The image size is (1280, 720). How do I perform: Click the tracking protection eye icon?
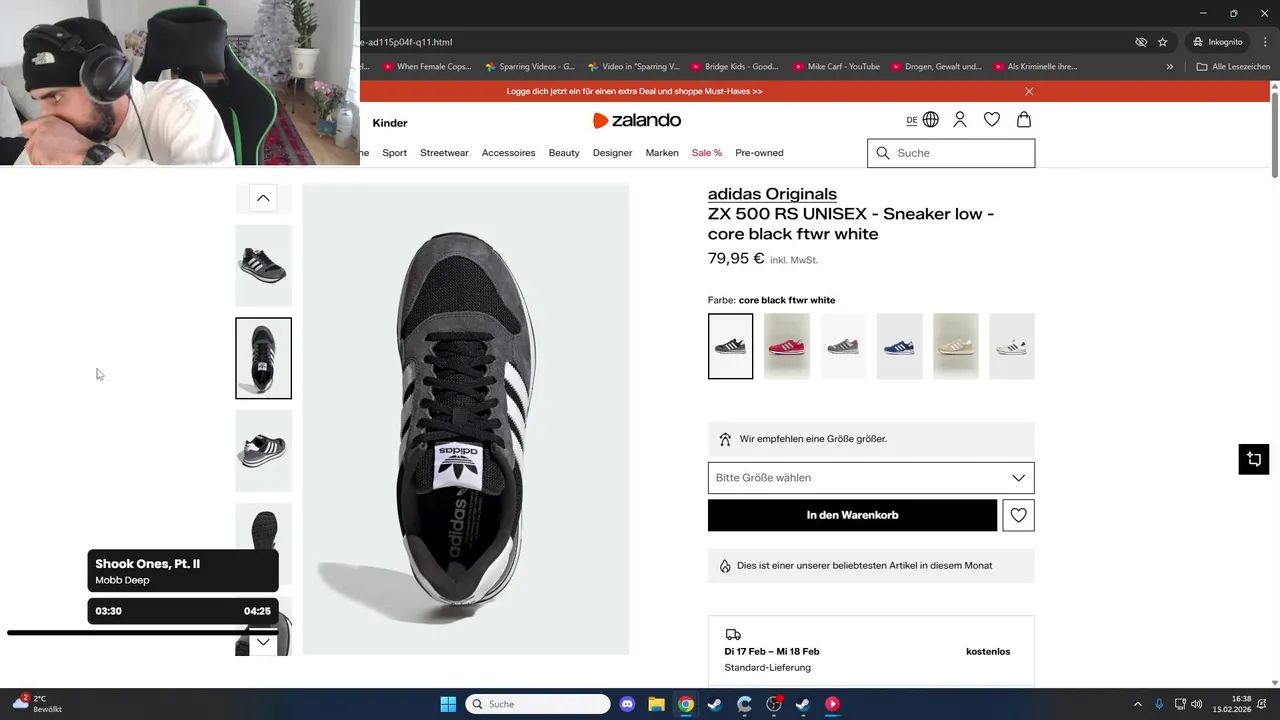click(x=1141, y=42)
